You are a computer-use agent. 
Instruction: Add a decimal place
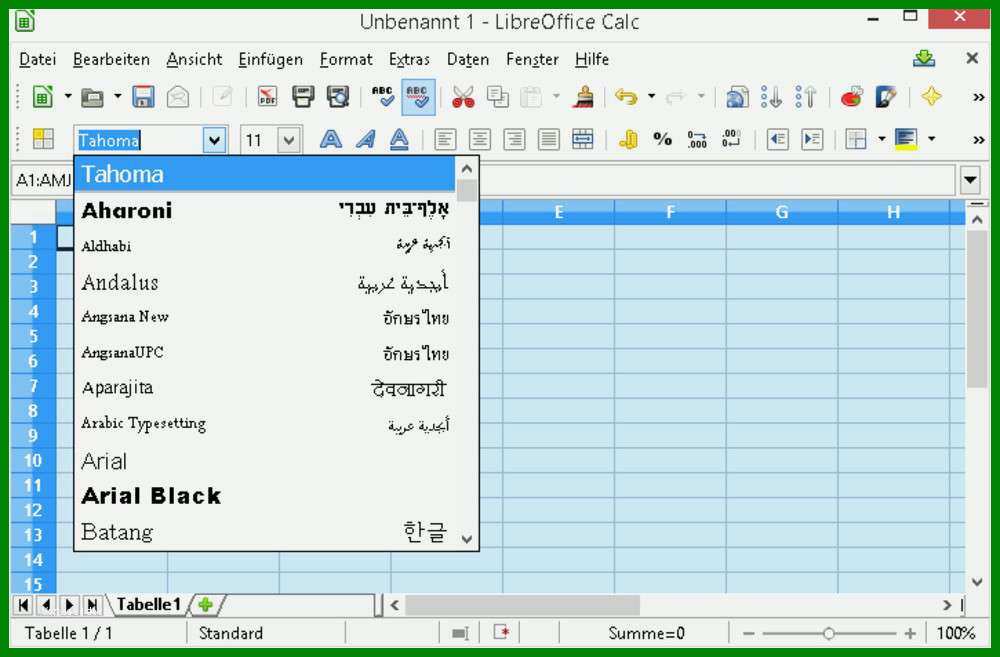click(697, 139)
